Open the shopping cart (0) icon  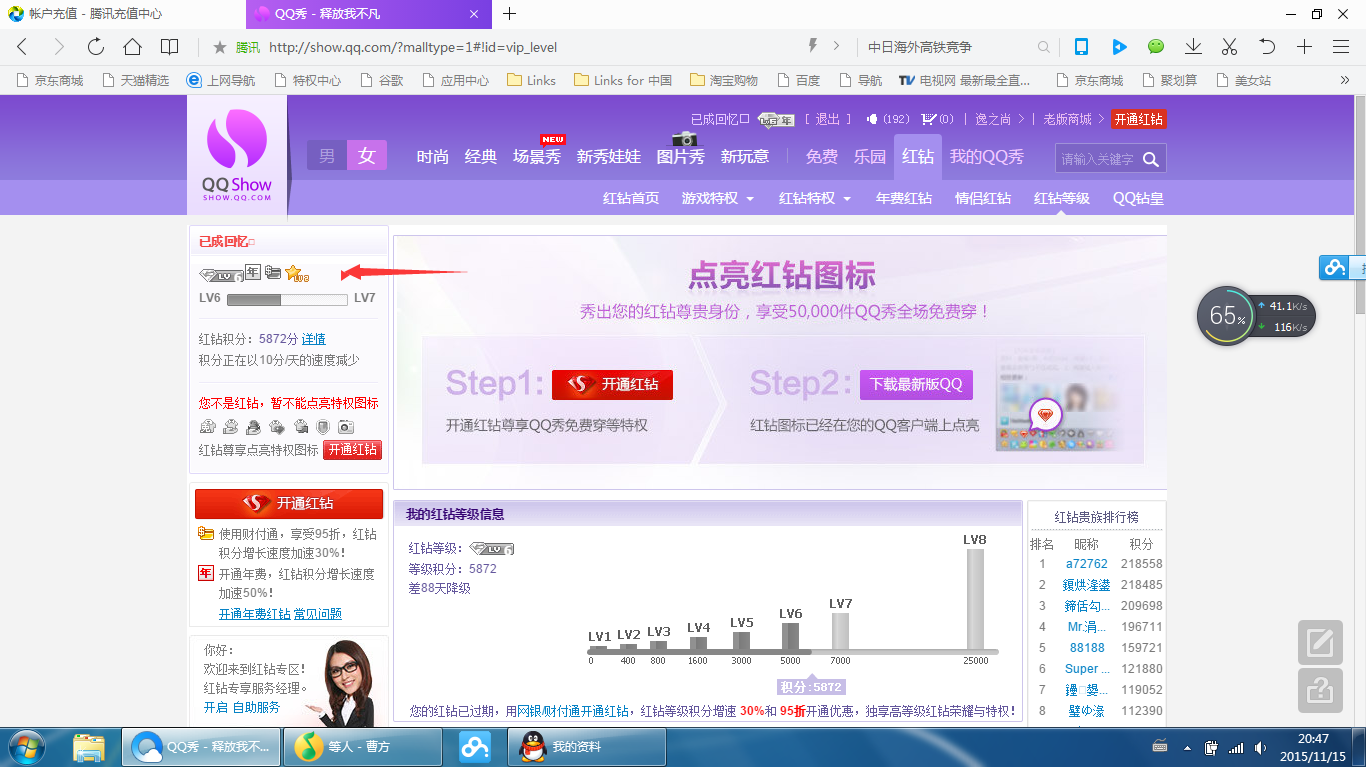pos(937,119)
